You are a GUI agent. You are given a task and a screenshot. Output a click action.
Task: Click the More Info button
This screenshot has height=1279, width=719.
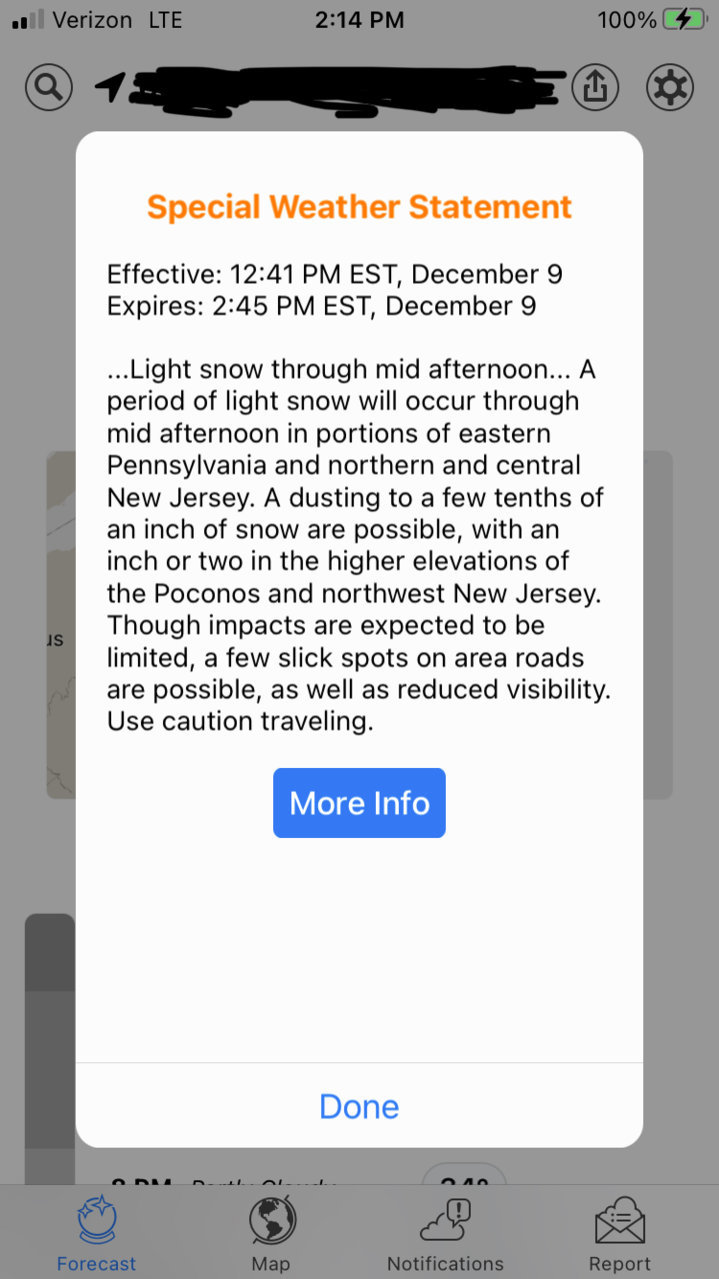359,803
